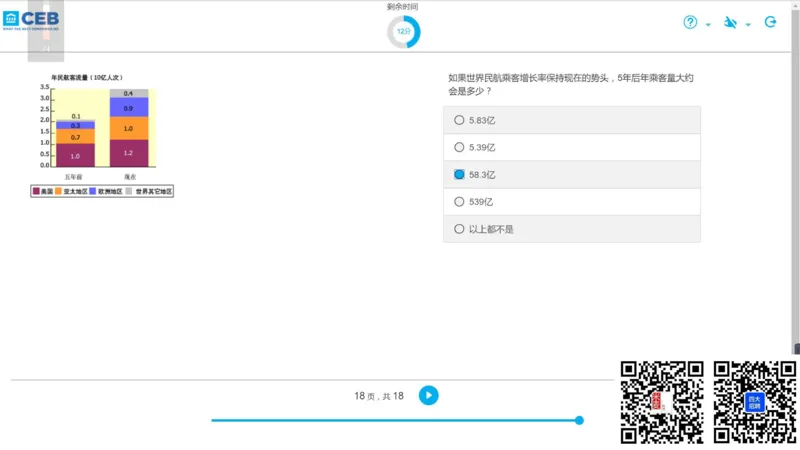Click the 亚太地区 orange legend swatch
Screen dimensions: 800x450
point(58,191)
